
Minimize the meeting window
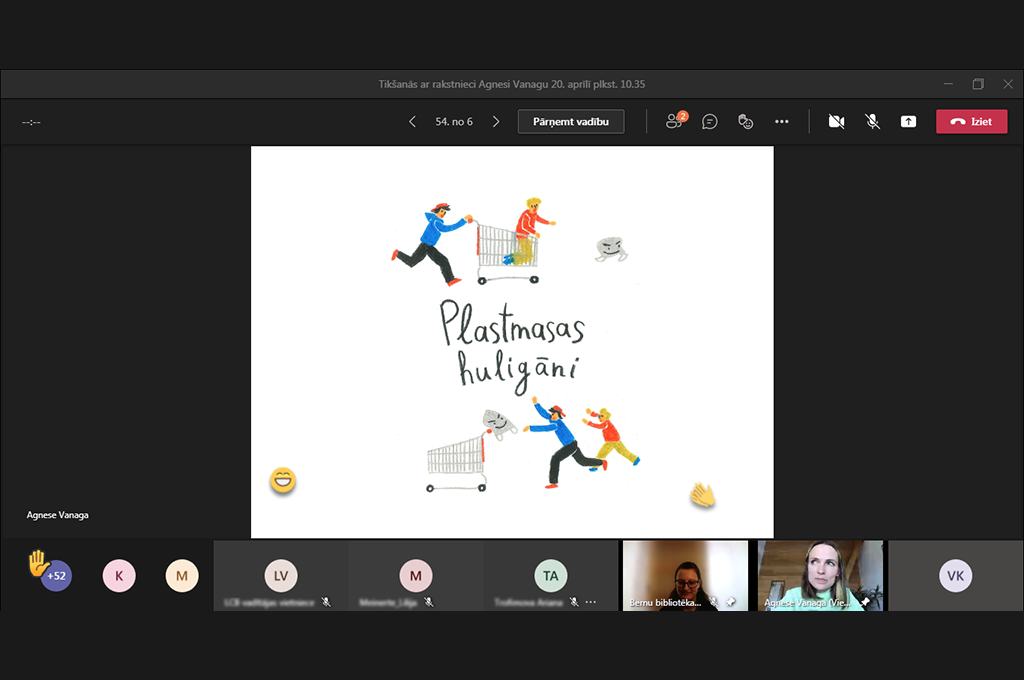(x=948, y=84)
